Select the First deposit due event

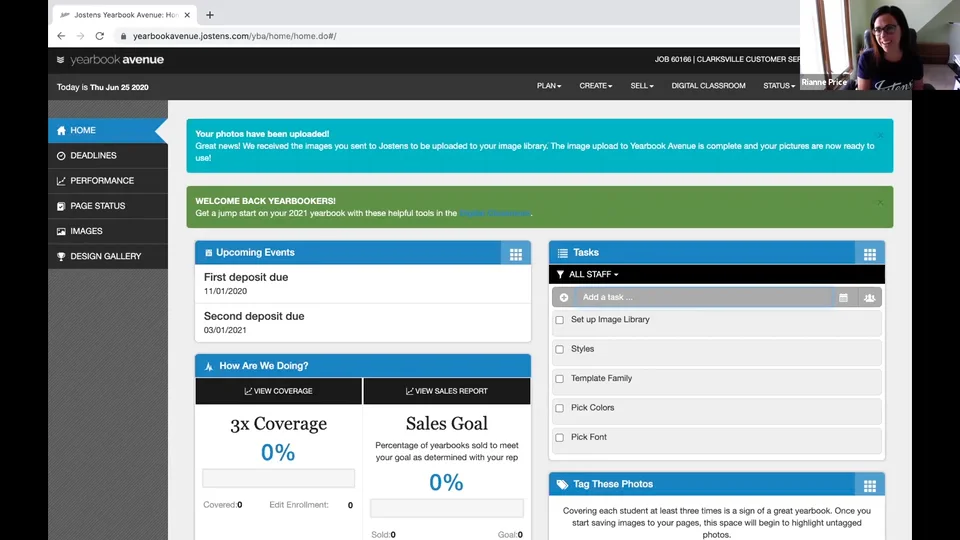[363, 283]
